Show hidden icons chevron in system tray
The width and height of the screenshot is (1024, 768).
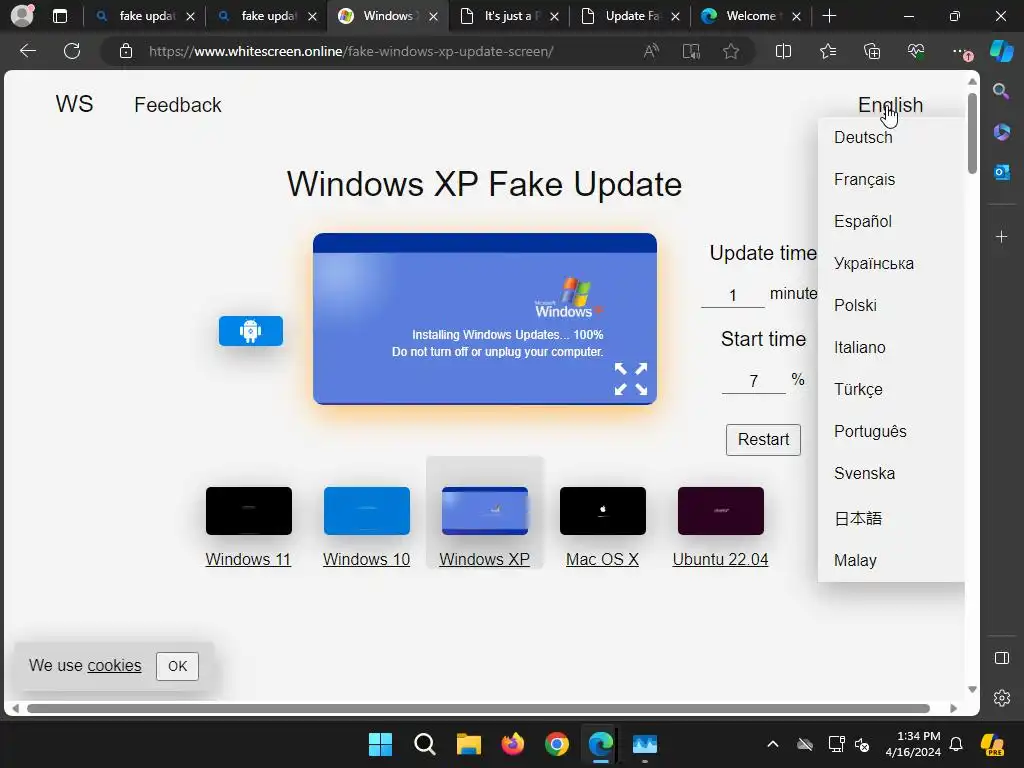[773, 744]
